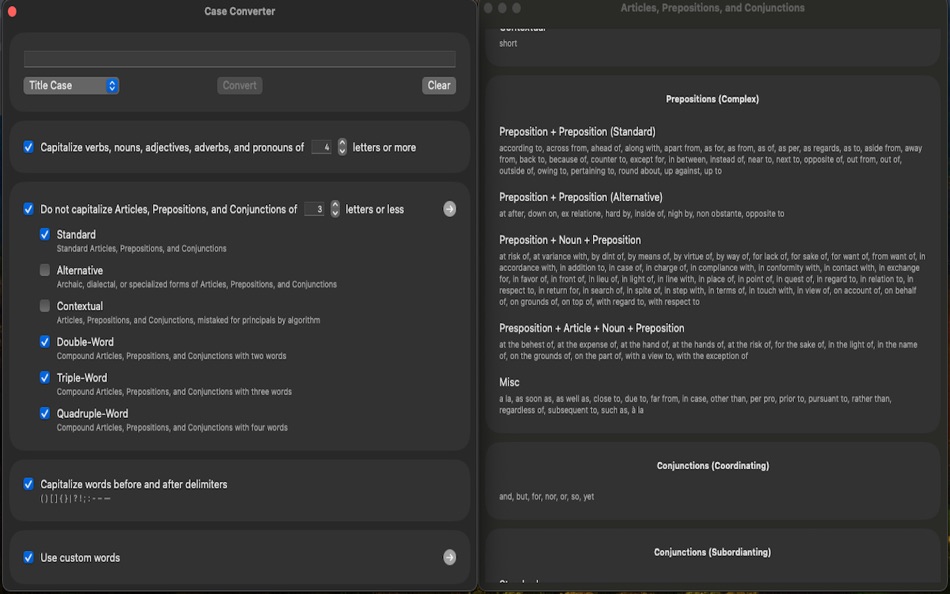The image size is (950, 594).
Task: Click the letters or less number field
Action: [x=314, y=209]
